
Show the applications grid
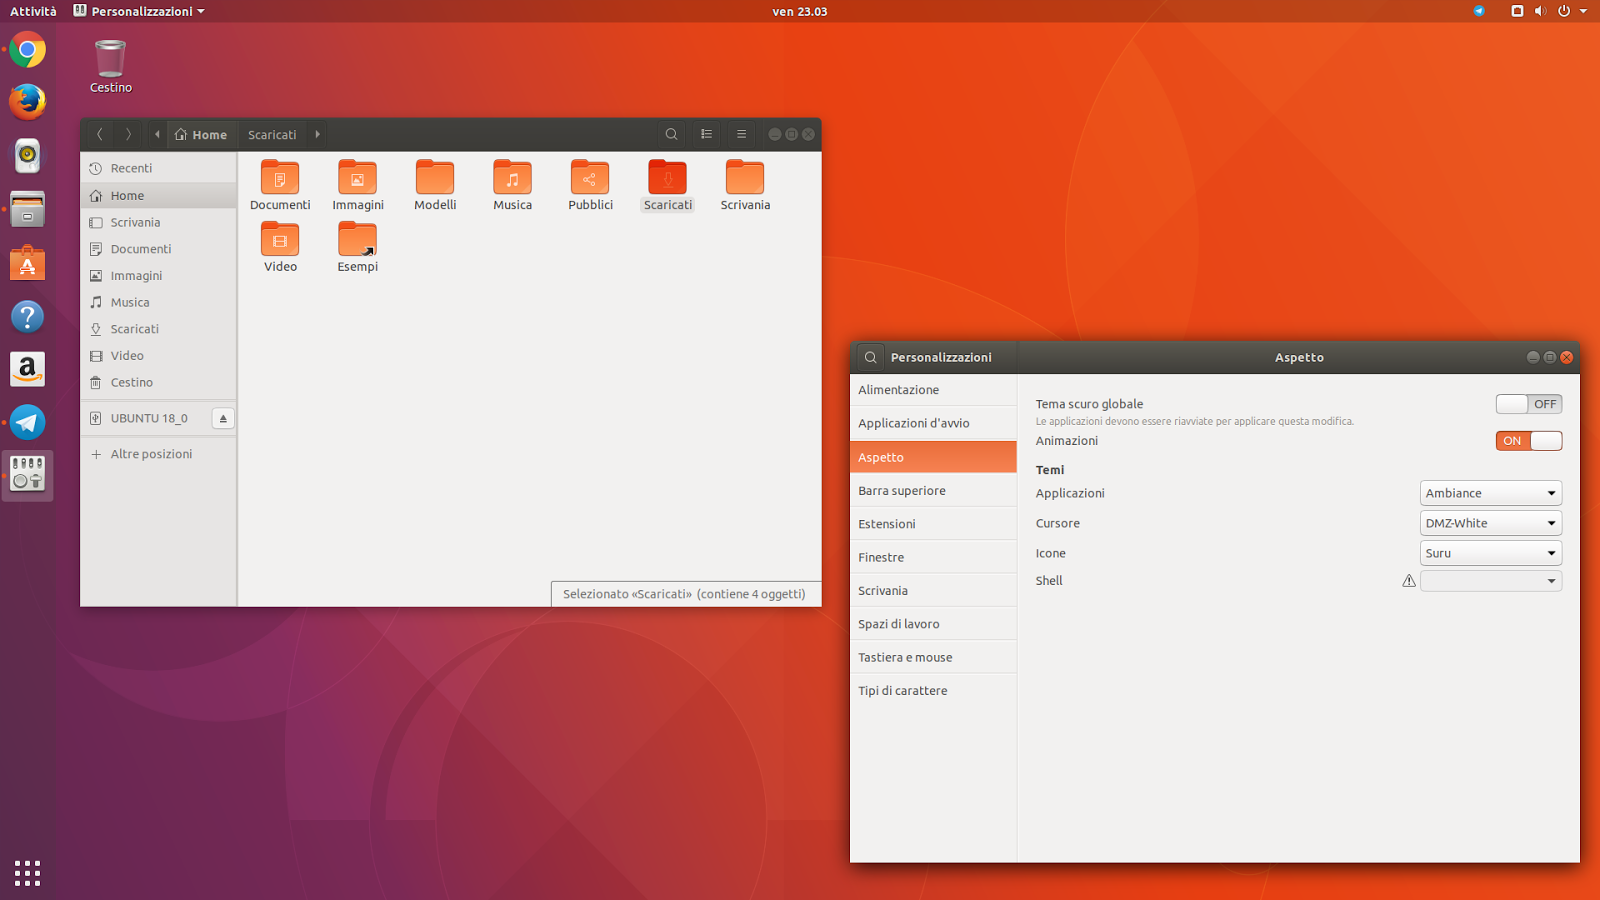(x=27, y=873)
